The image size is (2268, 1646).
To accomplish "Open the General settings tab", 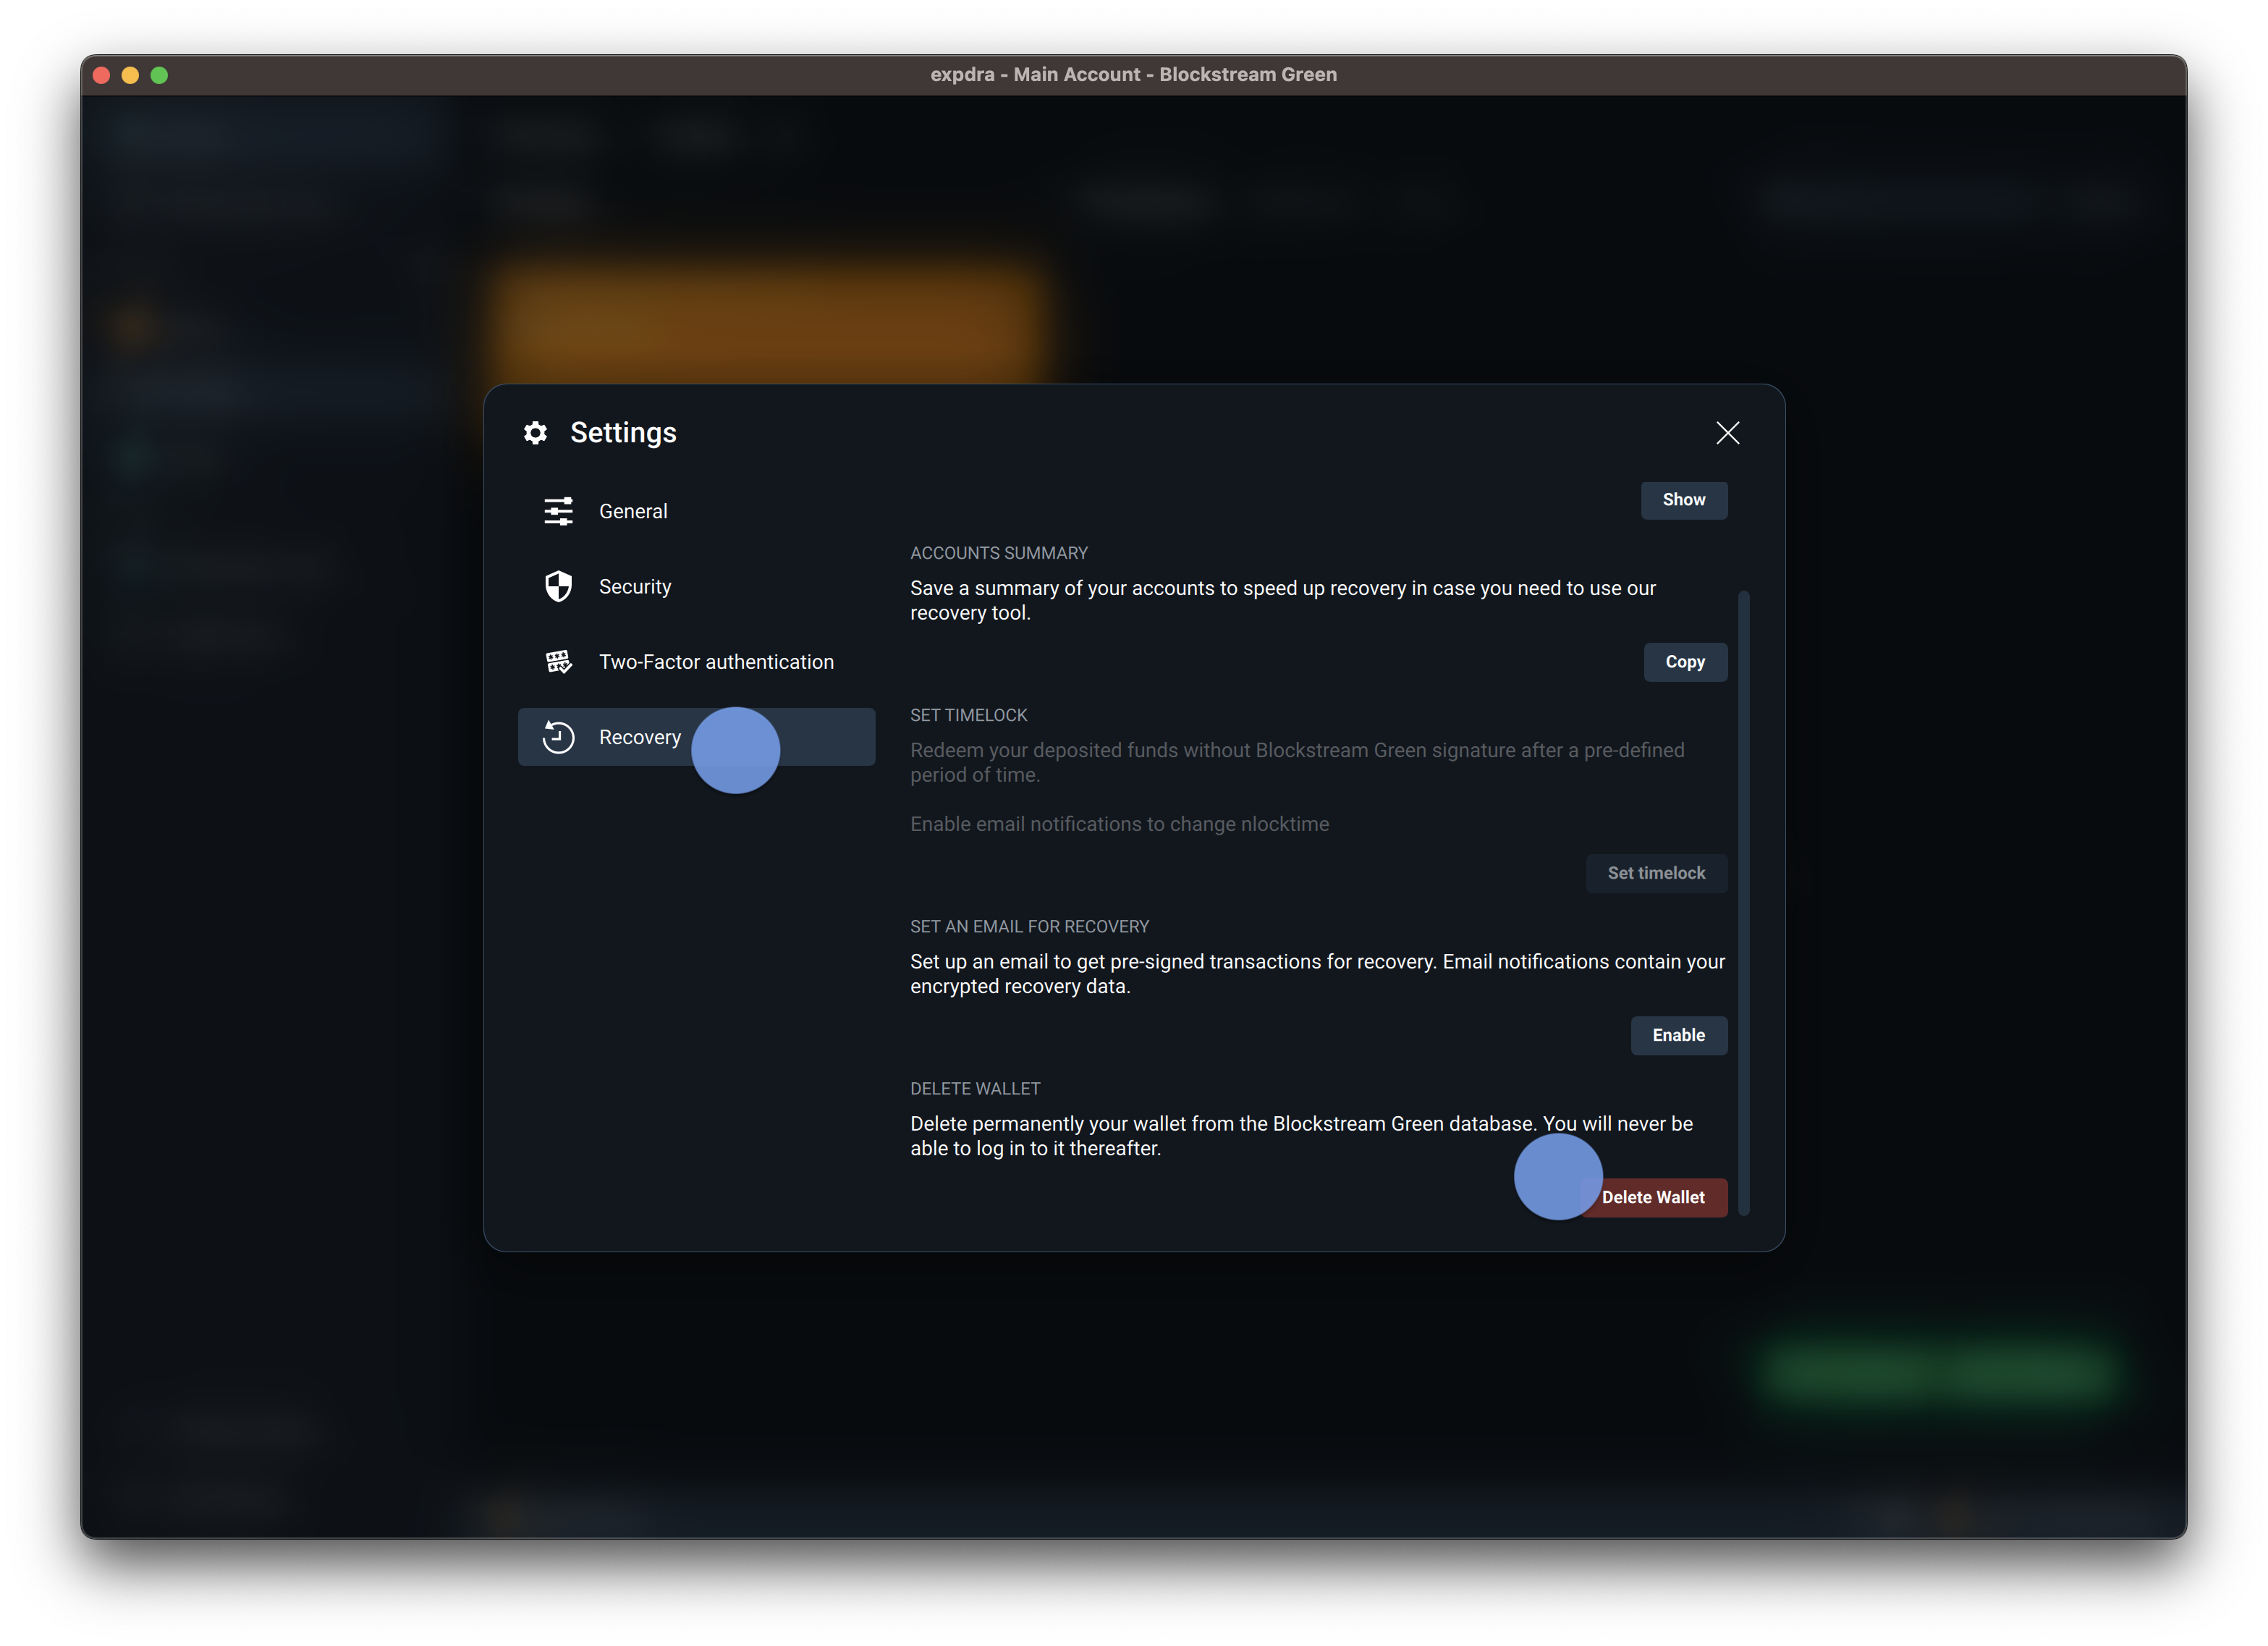I will click(x=696, y=511).
